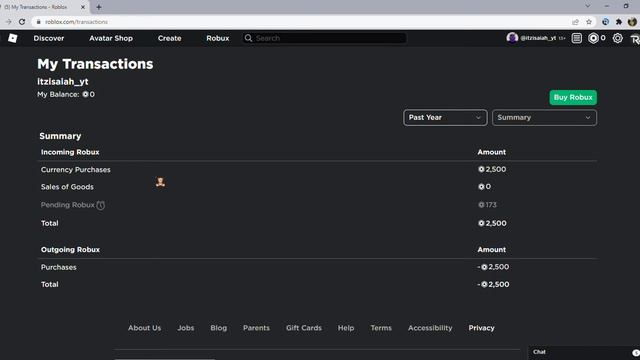Open the Avatar Shop nav item

pyautogui.click(x=111, y=38)
